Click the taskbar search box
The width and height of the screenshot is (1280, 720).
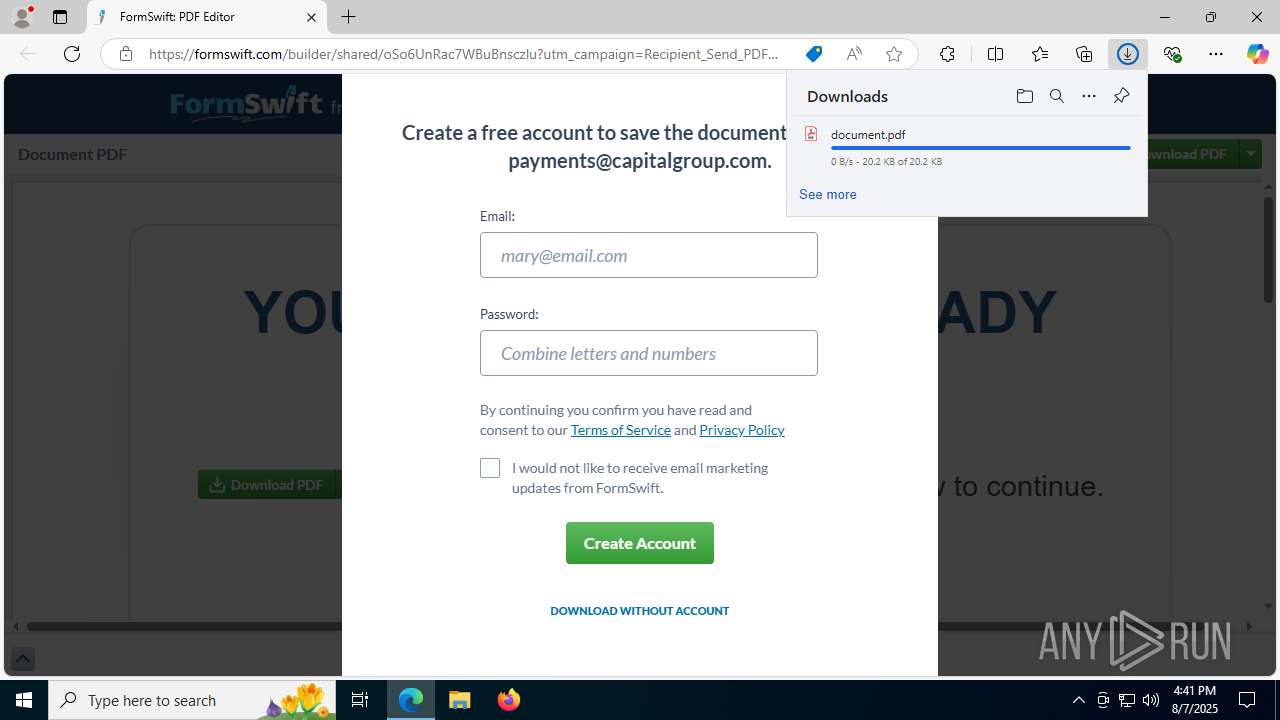coord(192,700)
